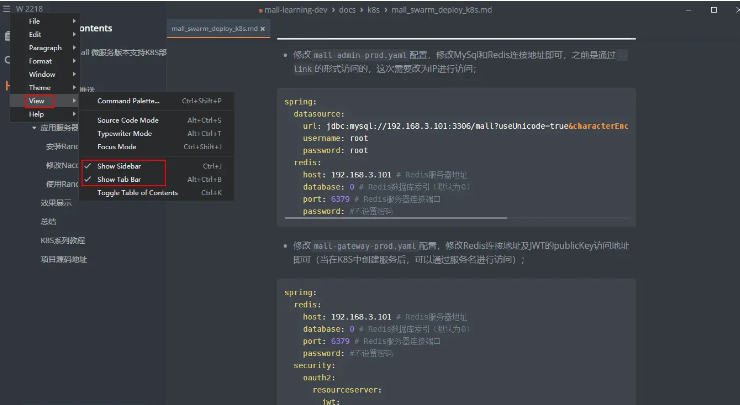
Task: Click 'datasource:' in the first code block
Action: click(x=319, y=114)
